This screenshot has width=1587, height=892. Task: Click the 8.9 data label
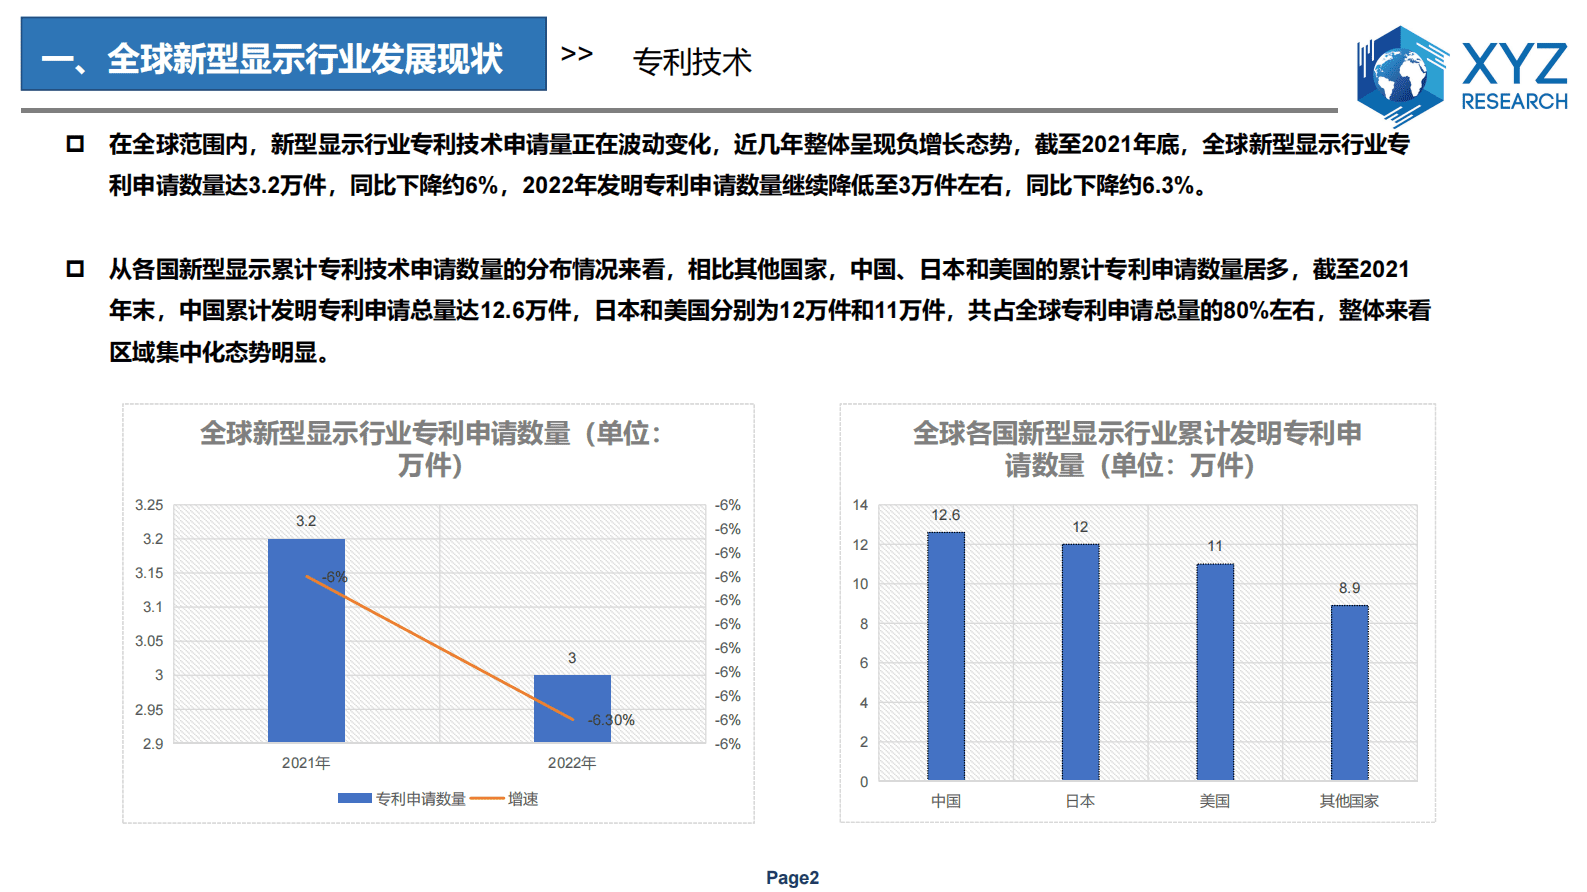pyautogui.click(x=1350, y=588)
